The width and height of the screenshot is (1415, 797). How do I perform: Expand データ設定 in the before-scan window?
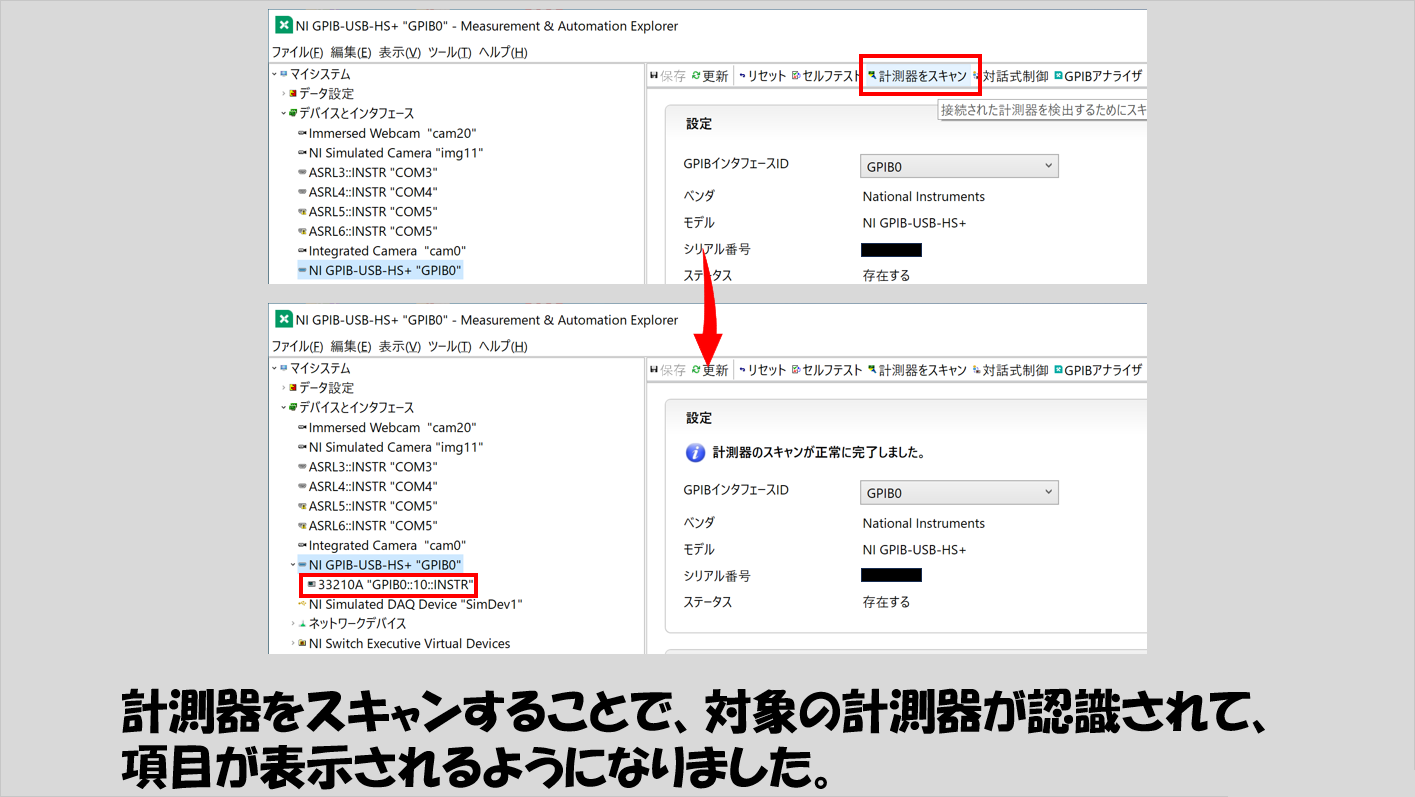(283, 94)
